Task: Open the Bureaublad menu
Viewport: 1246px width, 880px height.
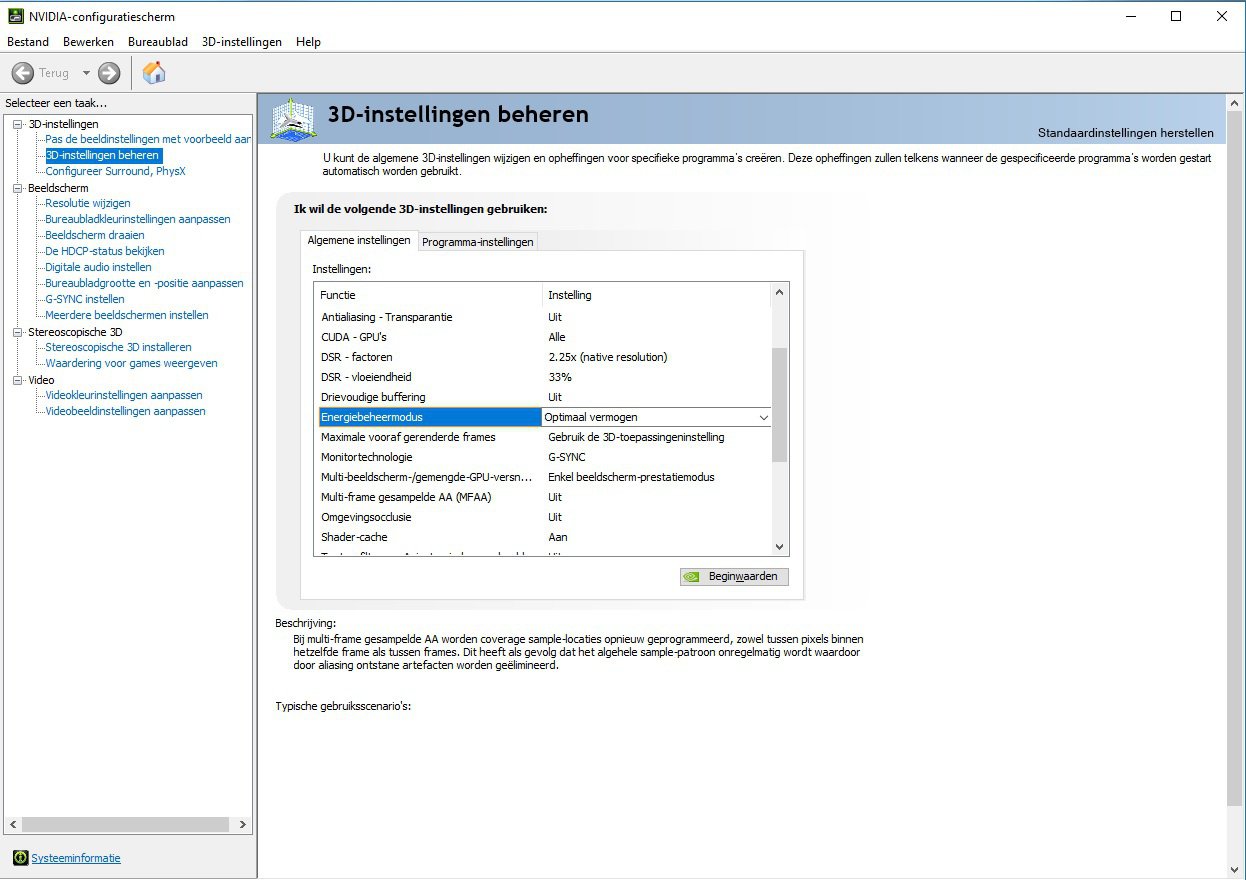Action: pos(158,42)
